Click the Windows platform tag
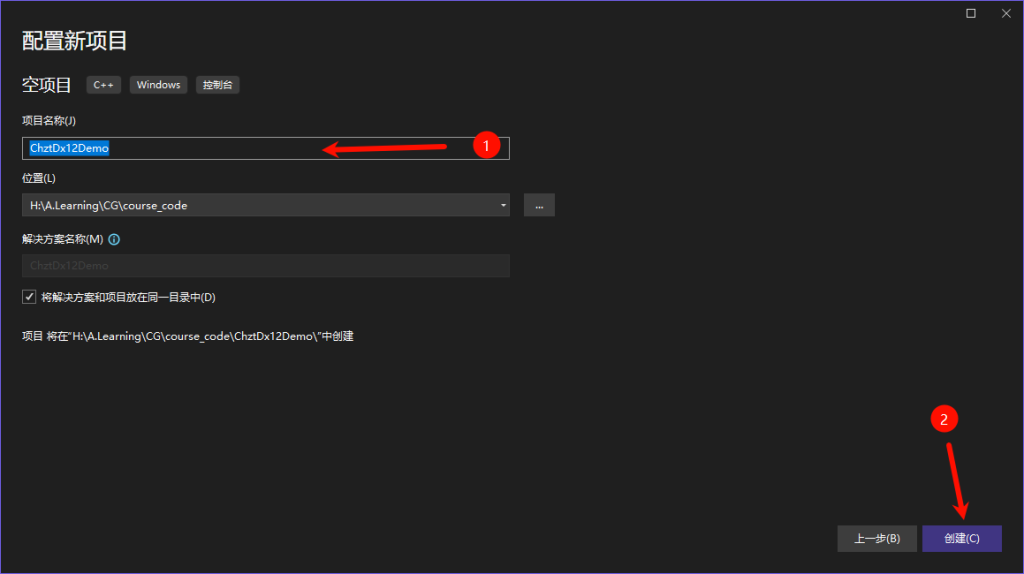The width and height of the screenshot is (1024, 574). (x=159, y=85)
